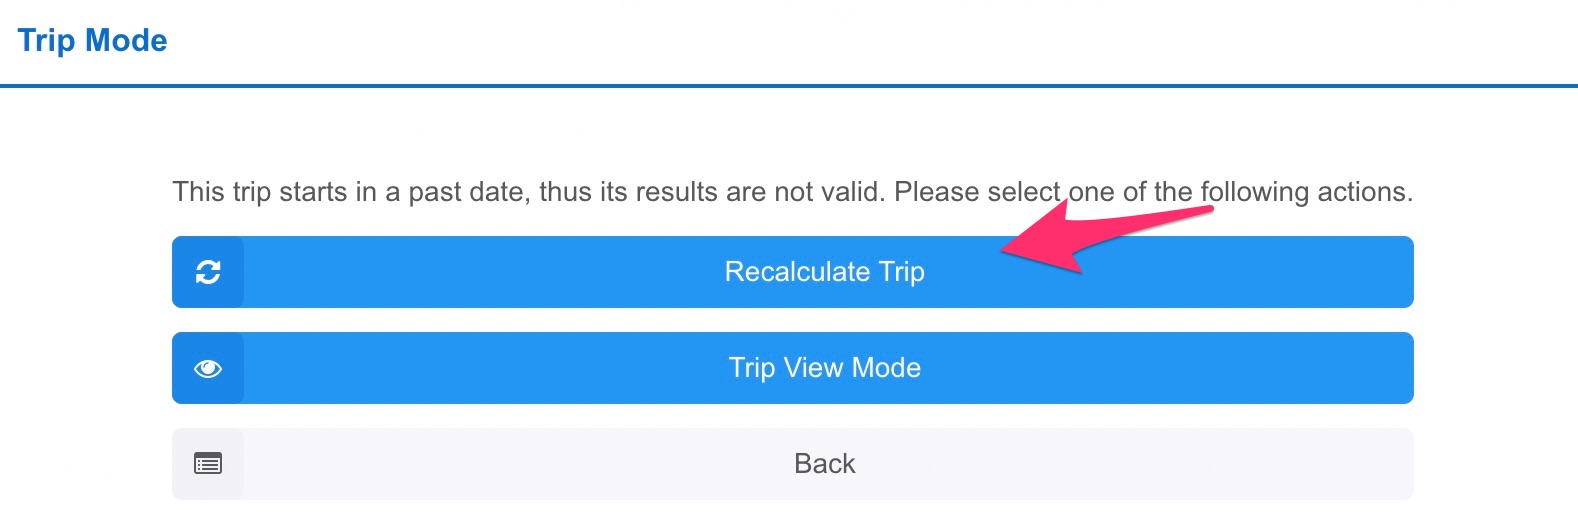Go Back to the previous screen
This screenshot has height=516, width=1578.
793,464
